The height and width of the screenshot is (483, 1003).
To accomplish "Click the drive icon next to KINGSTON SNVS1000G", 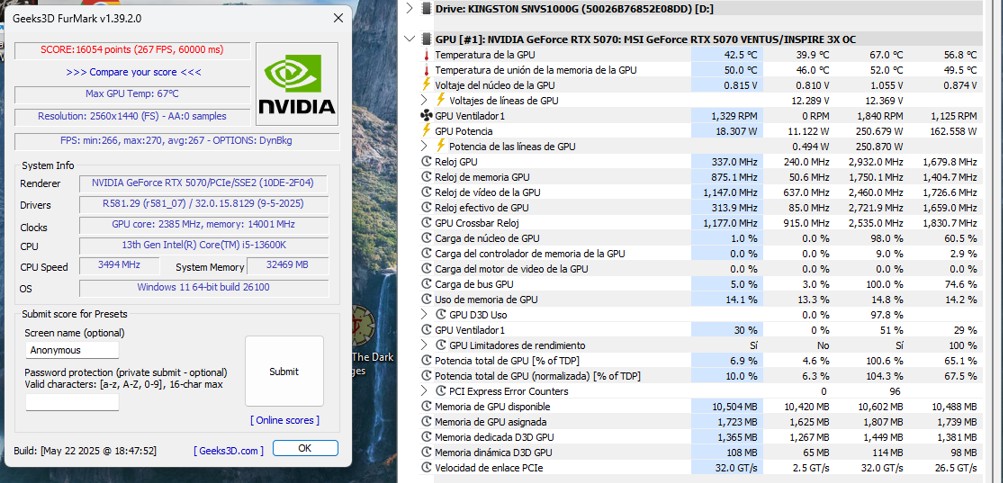I will pyautogui.click(x=426, y=8).
